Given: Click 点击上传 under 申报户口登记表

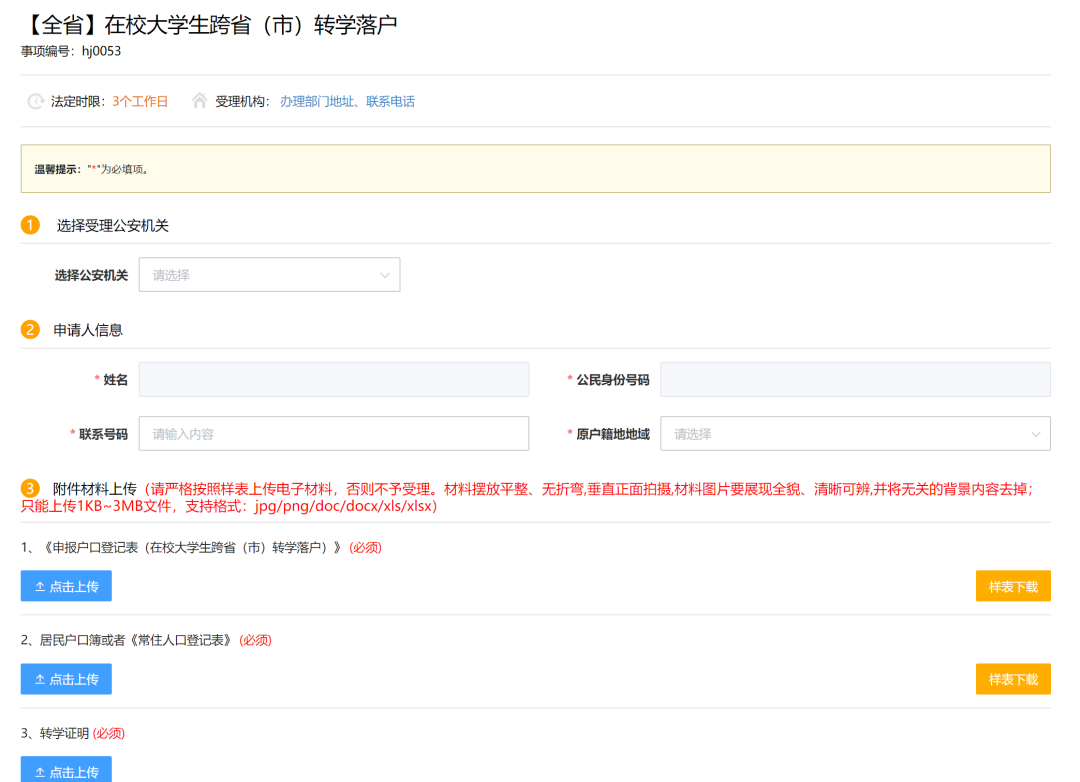Looking at the screenshot, I should pyautogui.click(x=66, y=586).
